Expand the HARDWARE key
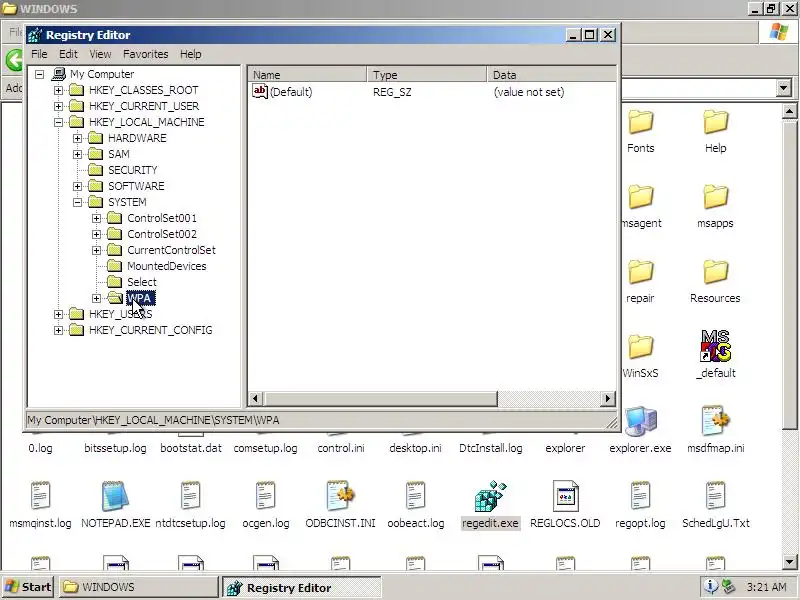Image resolution: width=800 pixels, height=600 pixels. point(78,138)
